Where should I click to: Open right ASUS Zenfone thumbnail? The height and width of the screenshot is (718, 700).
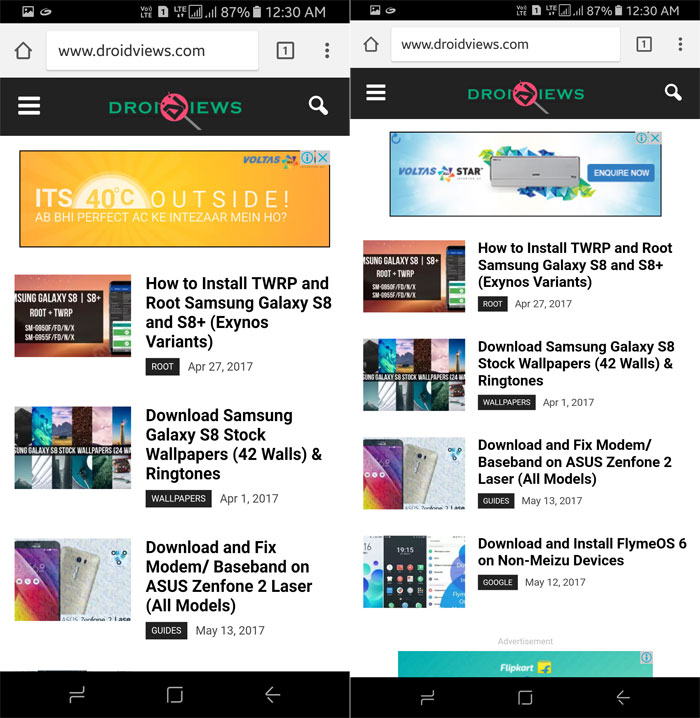point(414,473)
